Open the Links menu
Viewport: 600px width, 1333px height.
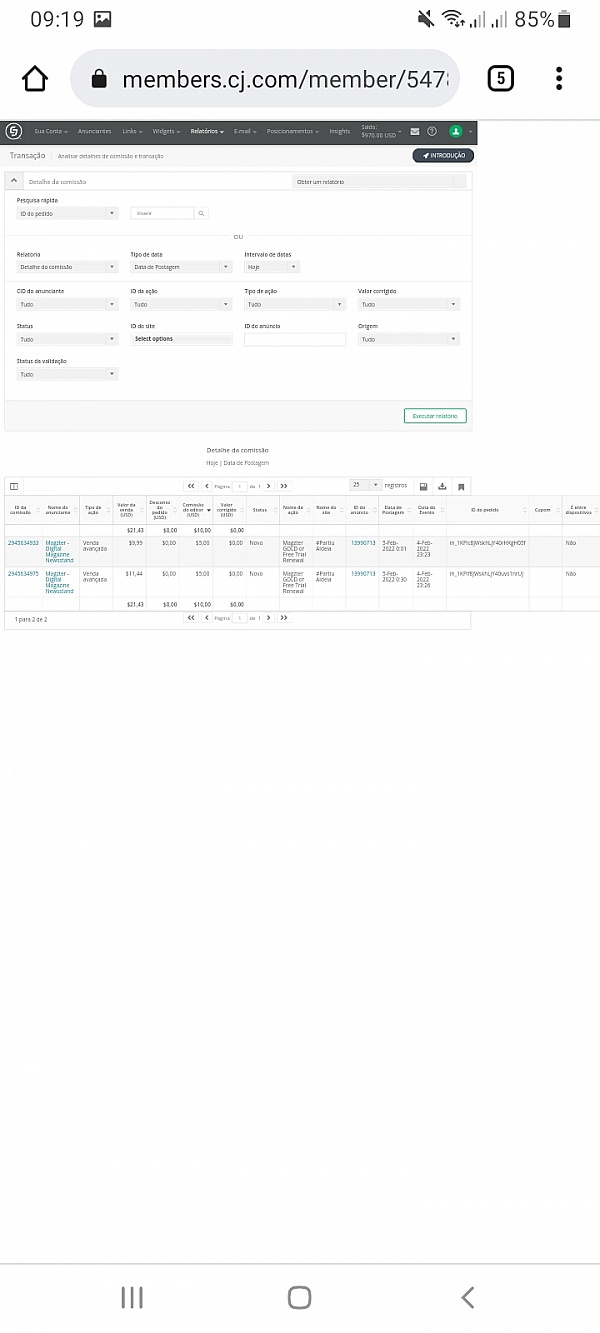(x=132, y=131)
